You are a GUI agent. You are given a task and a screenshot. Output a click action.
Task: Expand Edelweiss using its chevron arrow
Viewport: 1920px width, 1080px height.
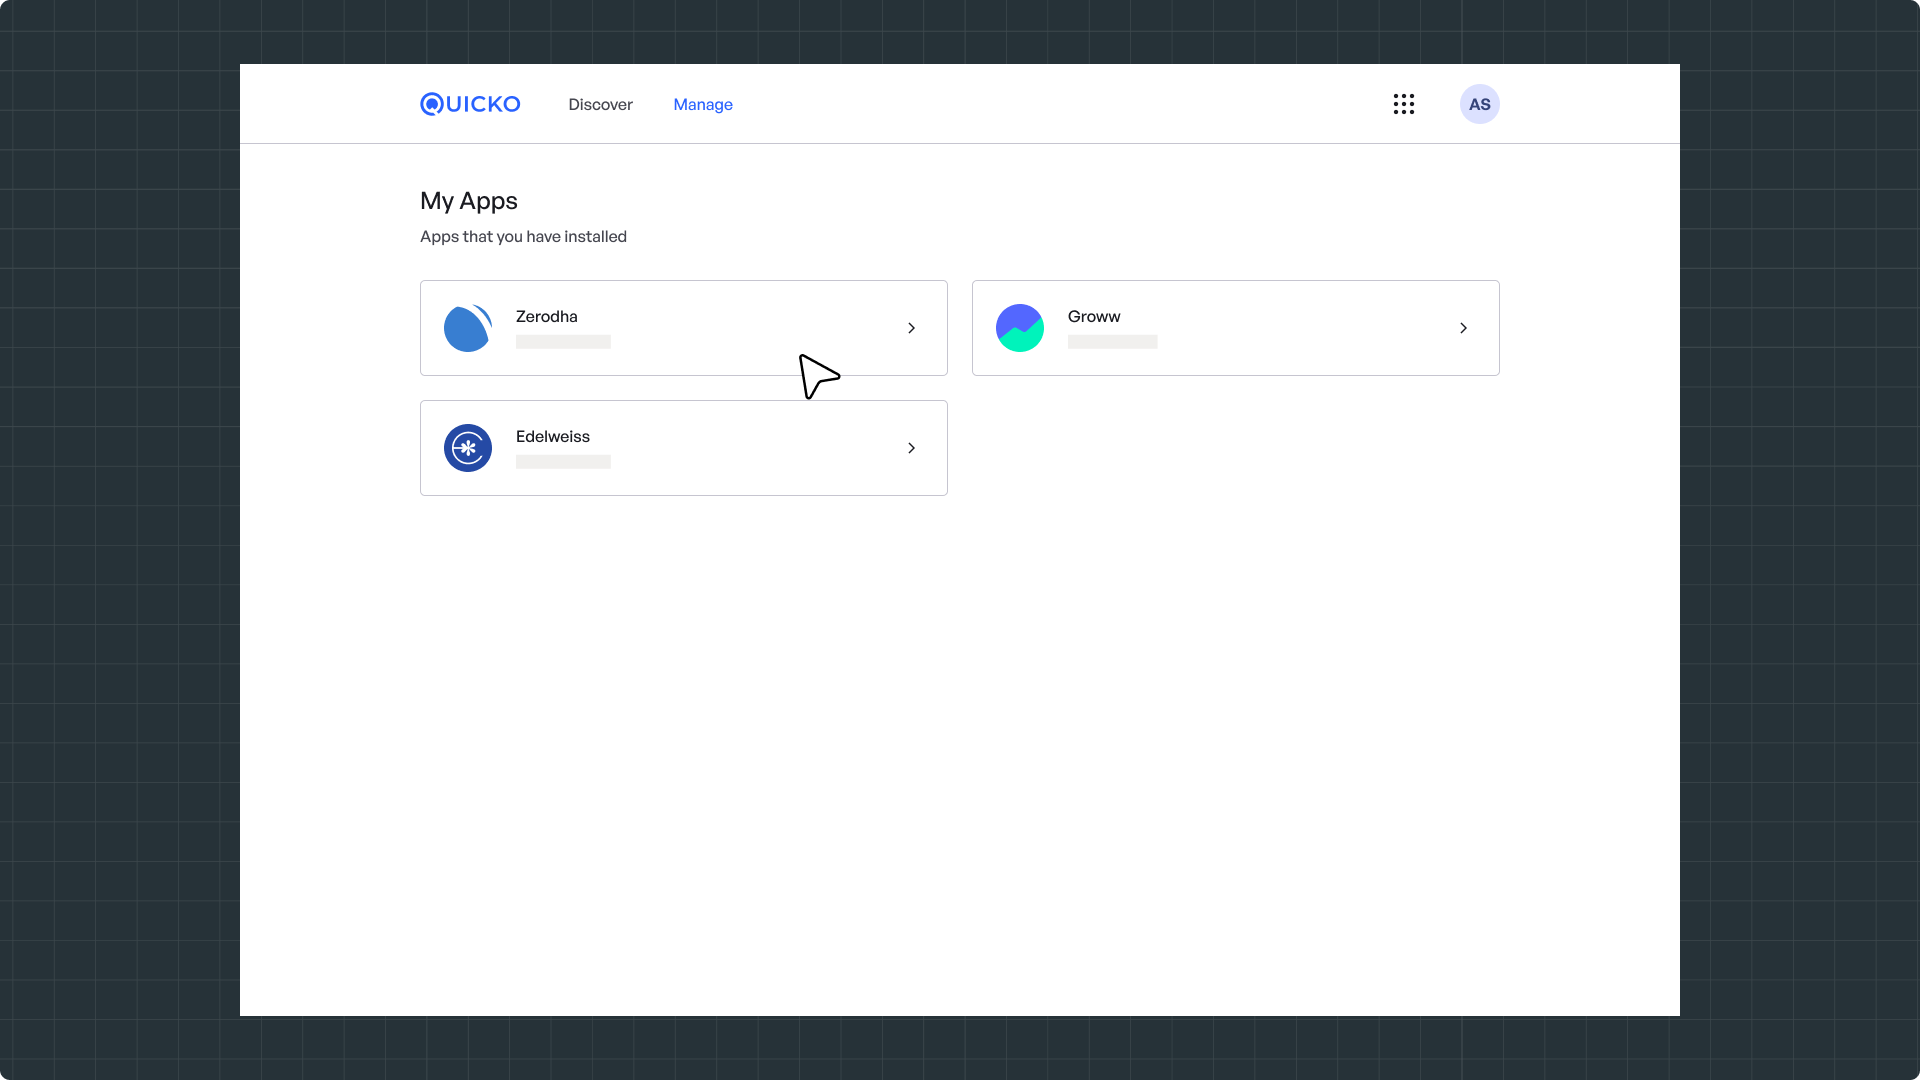[911, 448]
